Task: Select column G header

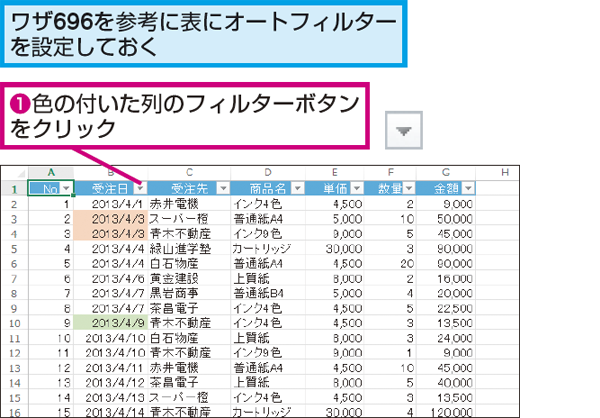Action: pyautogui.click(x=446, y=173)
